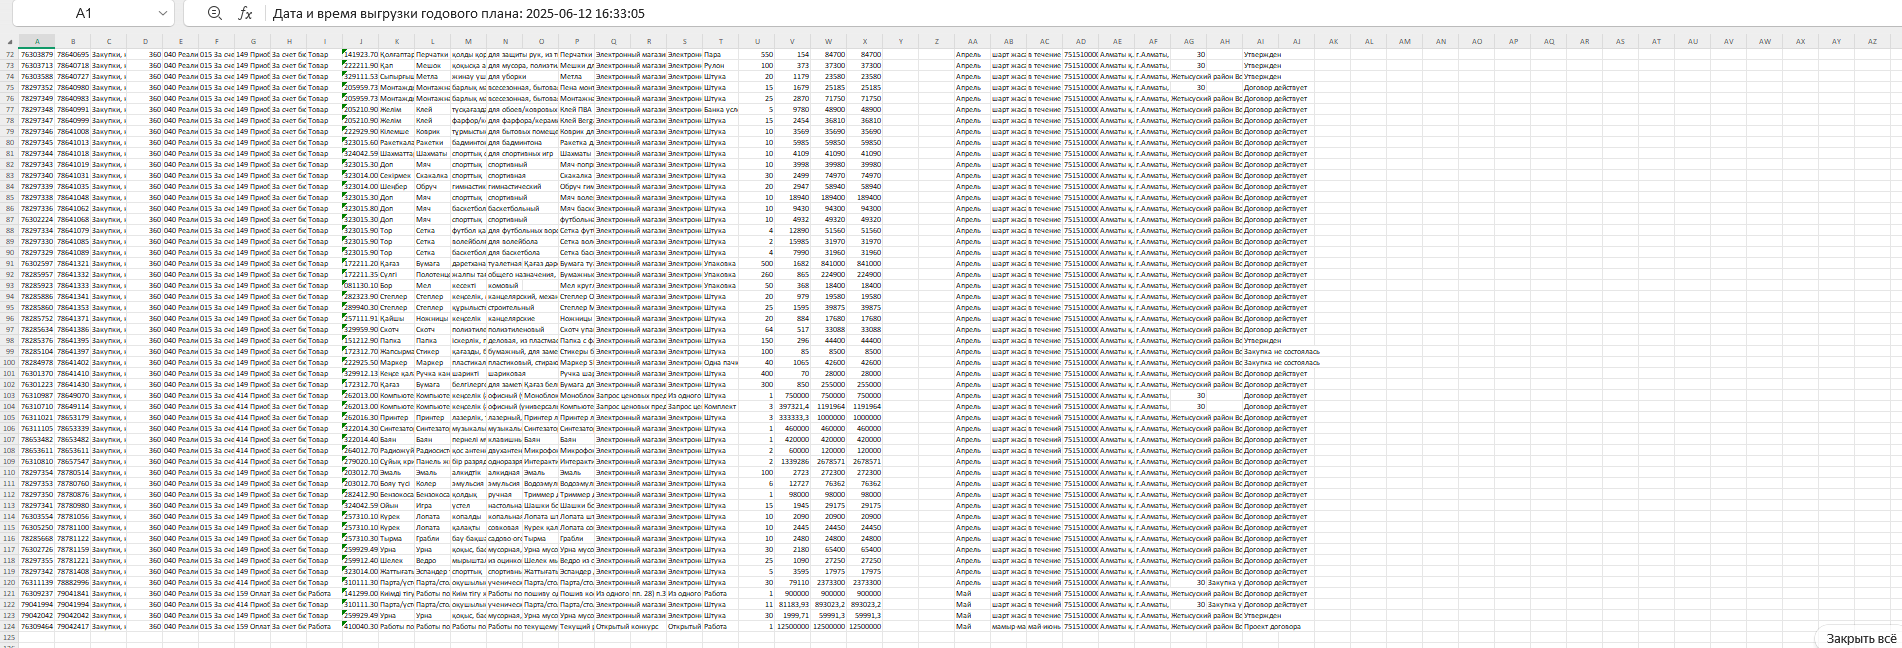Click the select-all triangle corner of sheet
This screenshot has height=648, width=1902.
pyautogui.click(x=9, y=42)
